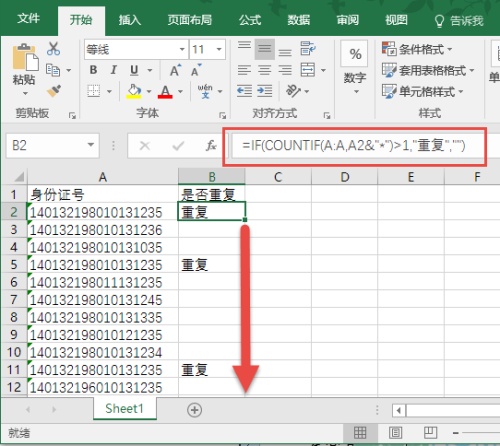Open the 公式 ribbon tab
Image resolution: width=500 pixels, height=446 pixels.
[x=250, y=20]
